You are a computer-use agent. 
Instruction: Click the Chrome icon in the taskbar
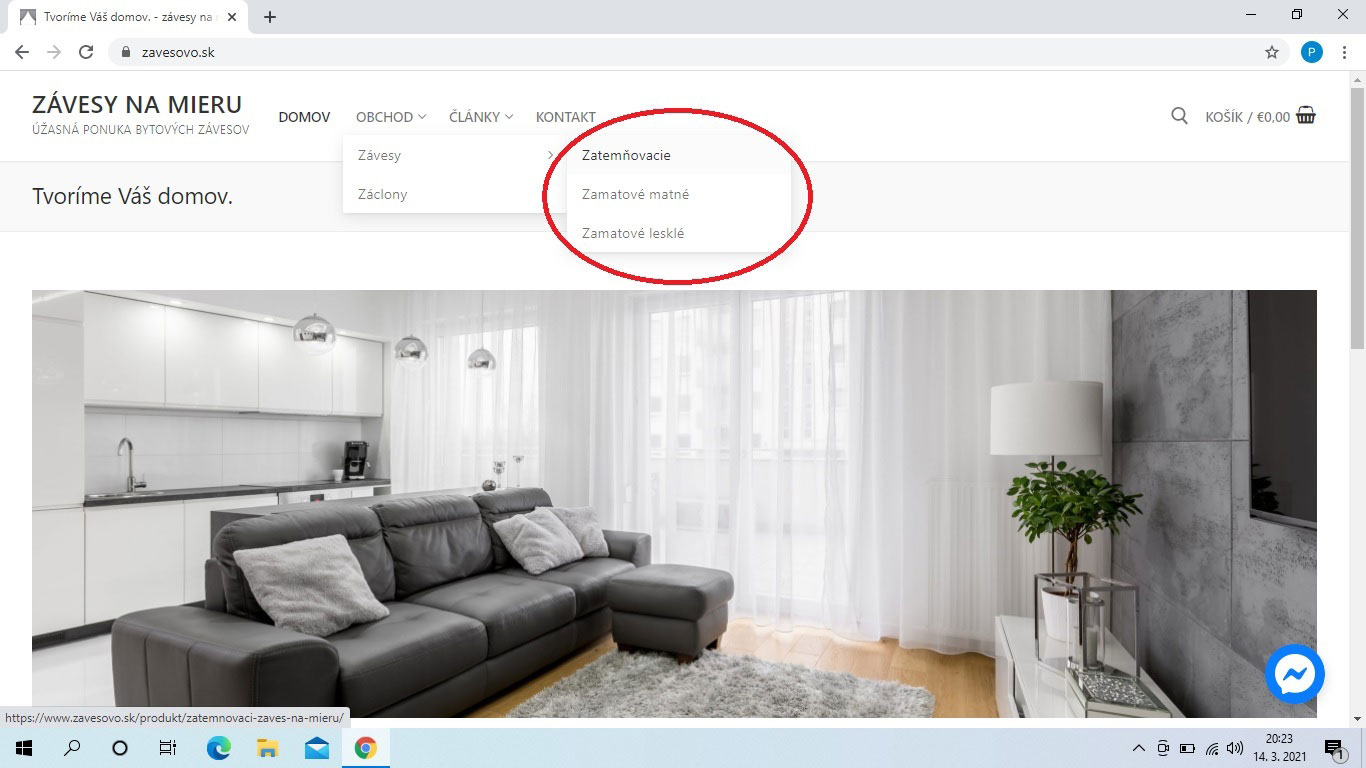[x=365, y=748]
